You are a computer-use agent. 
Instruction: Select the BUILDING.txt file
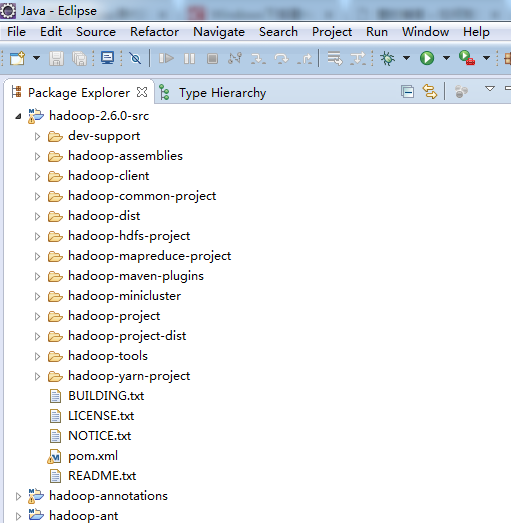(106, 396)
